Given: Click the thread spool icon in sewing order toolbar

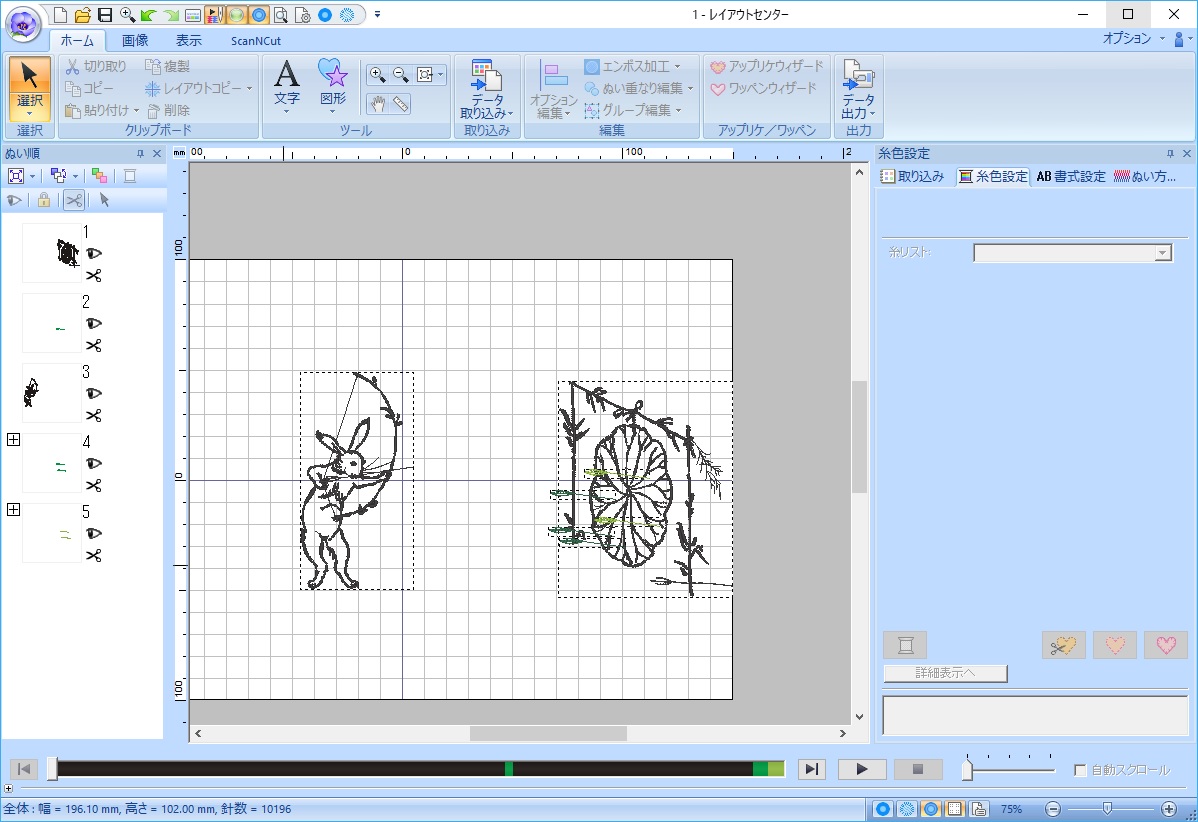Looking at the screenshot, I should pyautogui.click(x=130, y=176).
